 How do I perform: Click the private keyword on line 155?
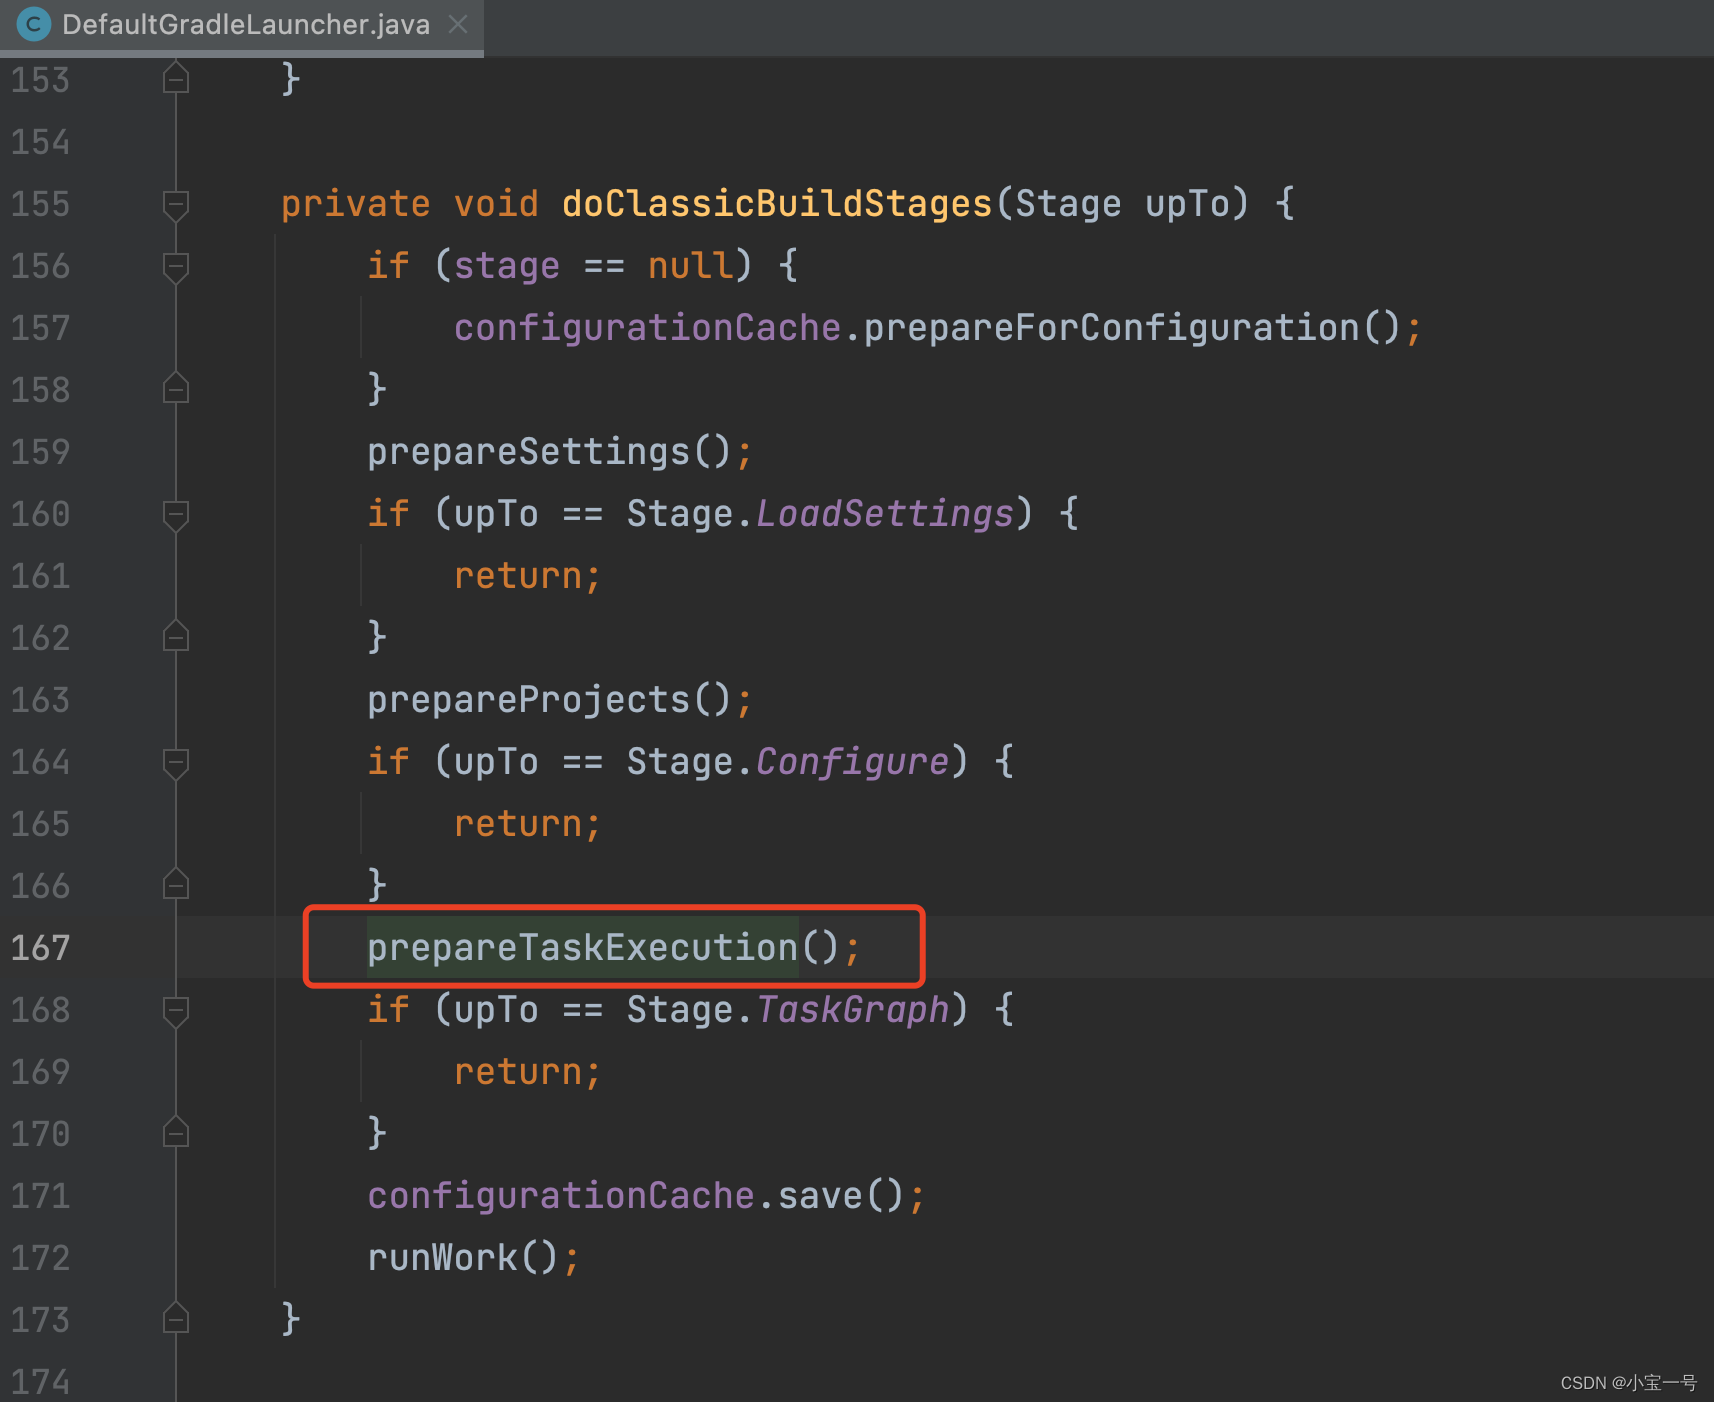[355, 203]
